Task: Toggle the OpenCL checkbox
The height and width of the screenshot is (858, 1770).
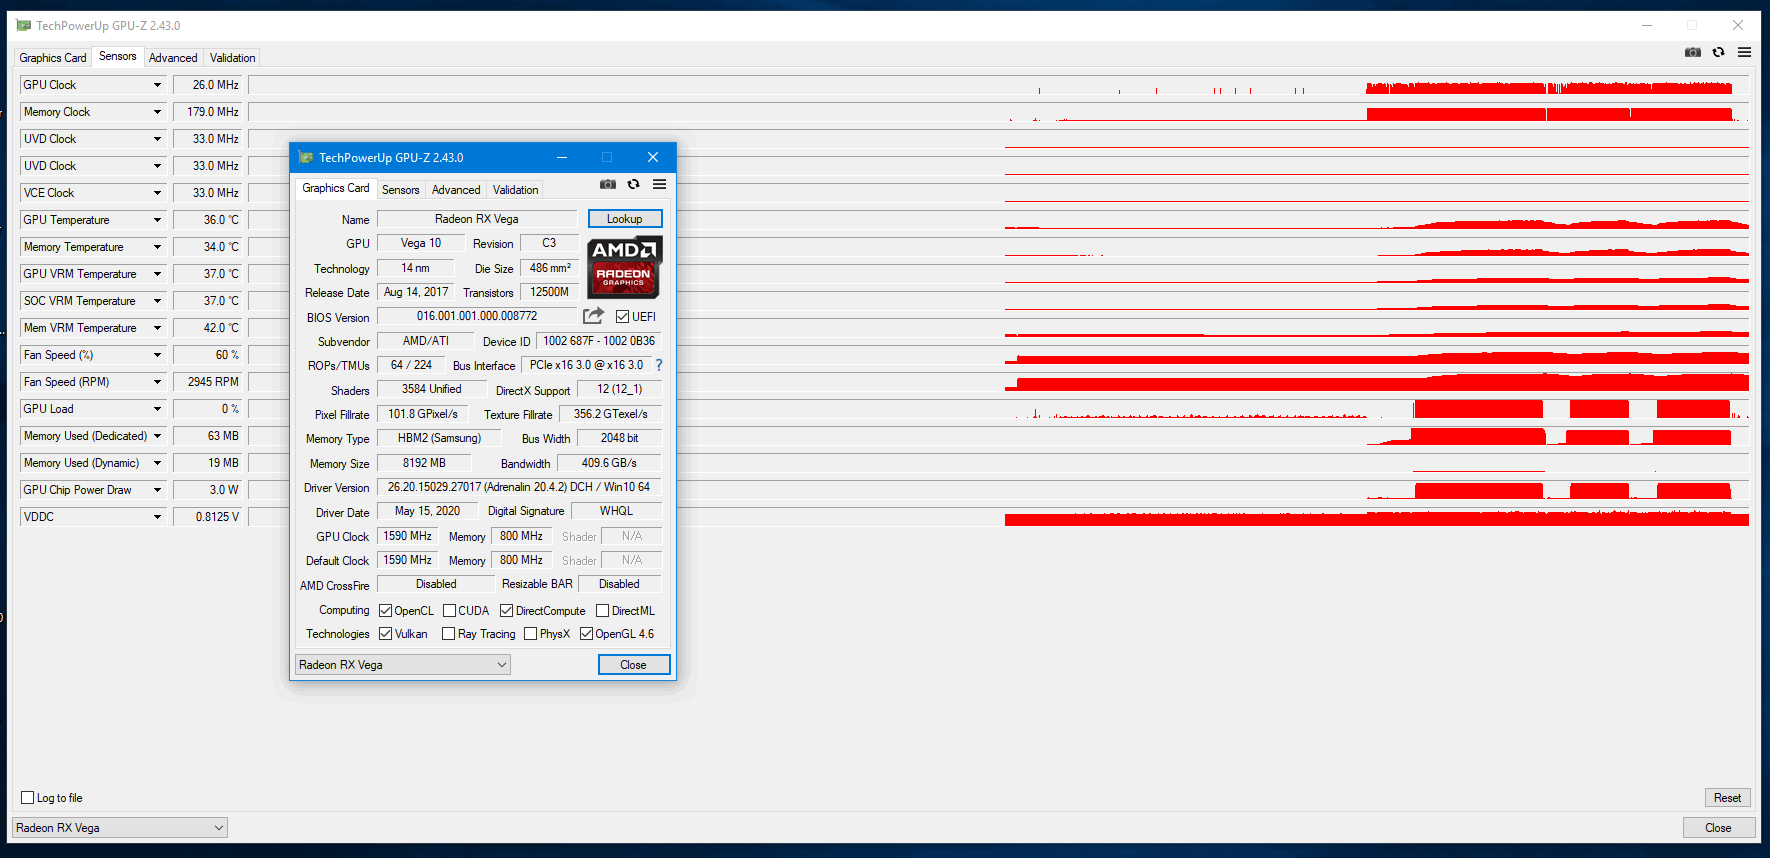Action: coord(385,610)
